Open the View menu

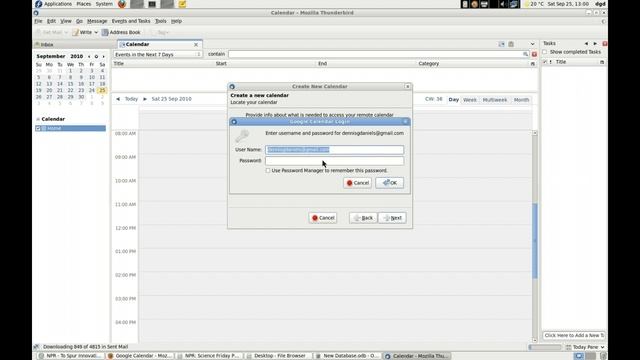click(66, 21)
